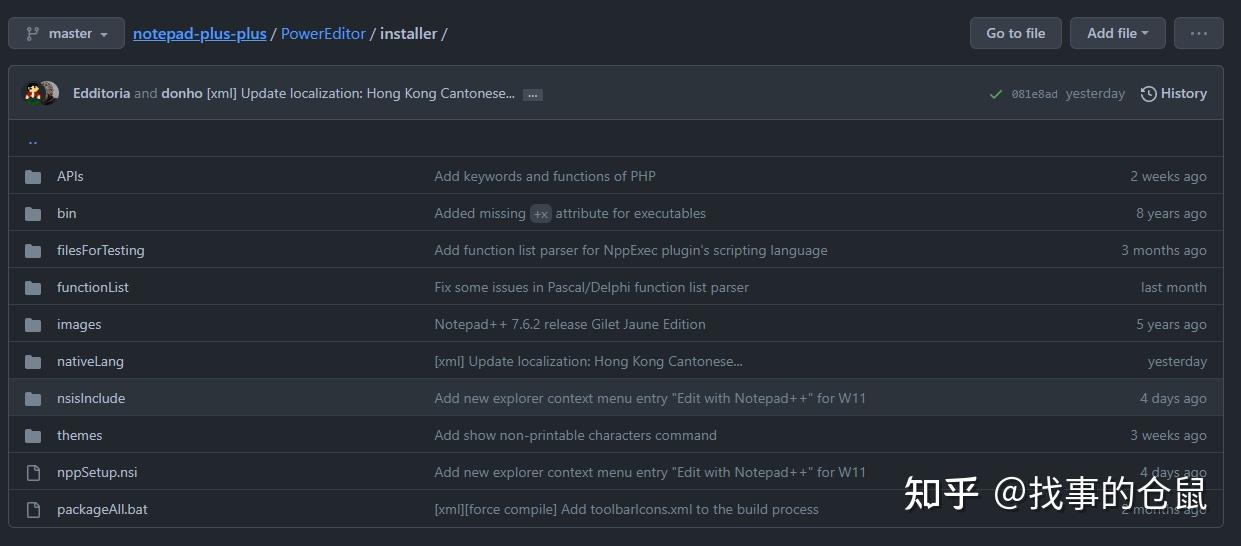This screenshot has width=1241, height=546.
Task: Open commit 'Add keywords and functions of PHP'
Action: coord(545,176)
